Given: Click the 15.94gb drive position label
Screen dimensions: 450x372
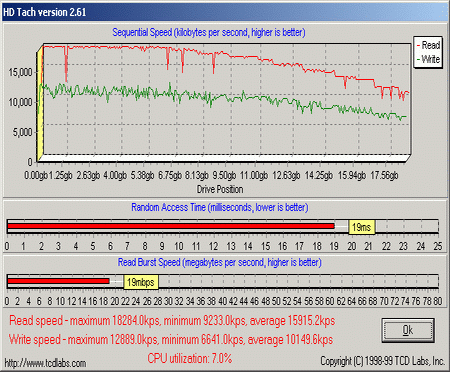Looking at the screenshot, I should click(x=352, y=175).
